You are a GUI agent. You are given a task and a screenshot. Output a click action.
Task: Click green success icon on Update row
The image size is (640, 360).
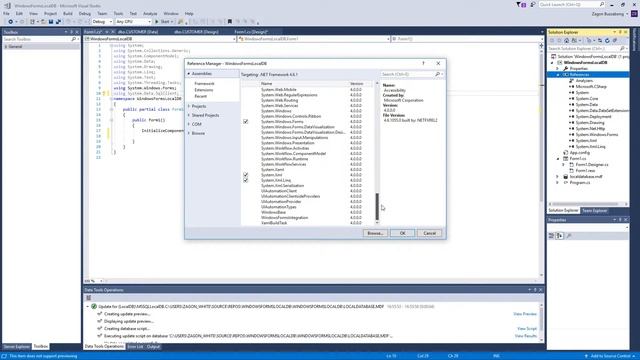(x=94, y=306)
